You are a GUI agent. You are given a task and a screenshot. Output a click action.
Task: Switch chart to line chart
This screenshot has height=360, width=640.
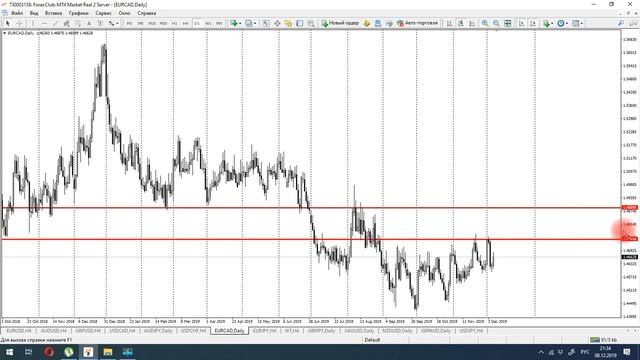[471, 23]
